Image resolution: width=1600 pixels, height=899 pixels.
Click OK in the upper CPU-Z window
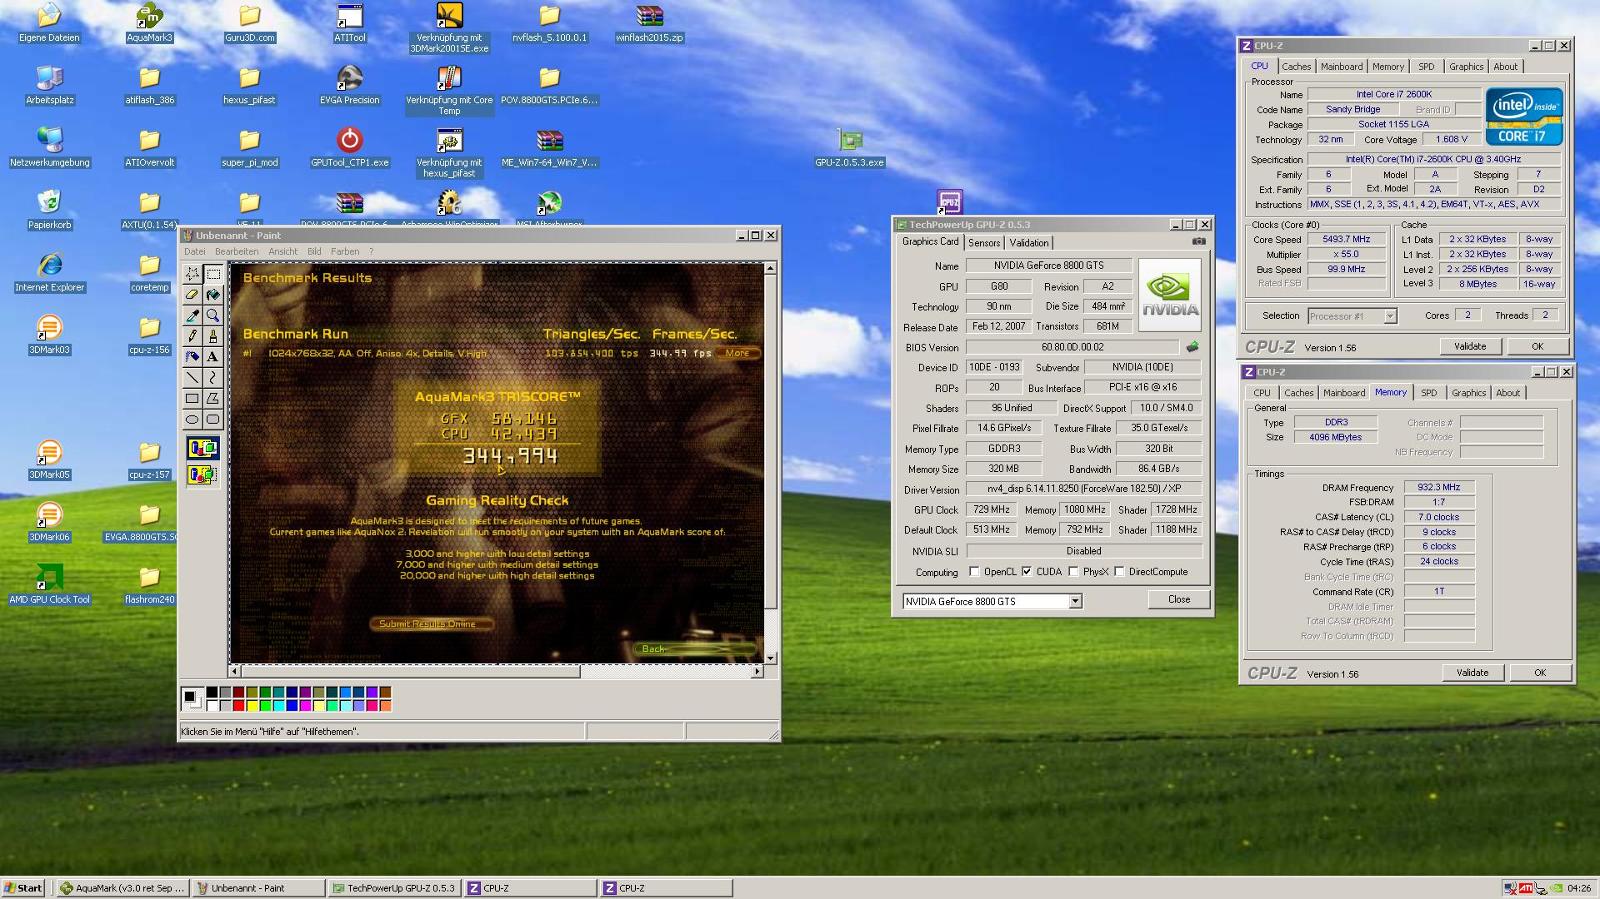point(1537,347)
